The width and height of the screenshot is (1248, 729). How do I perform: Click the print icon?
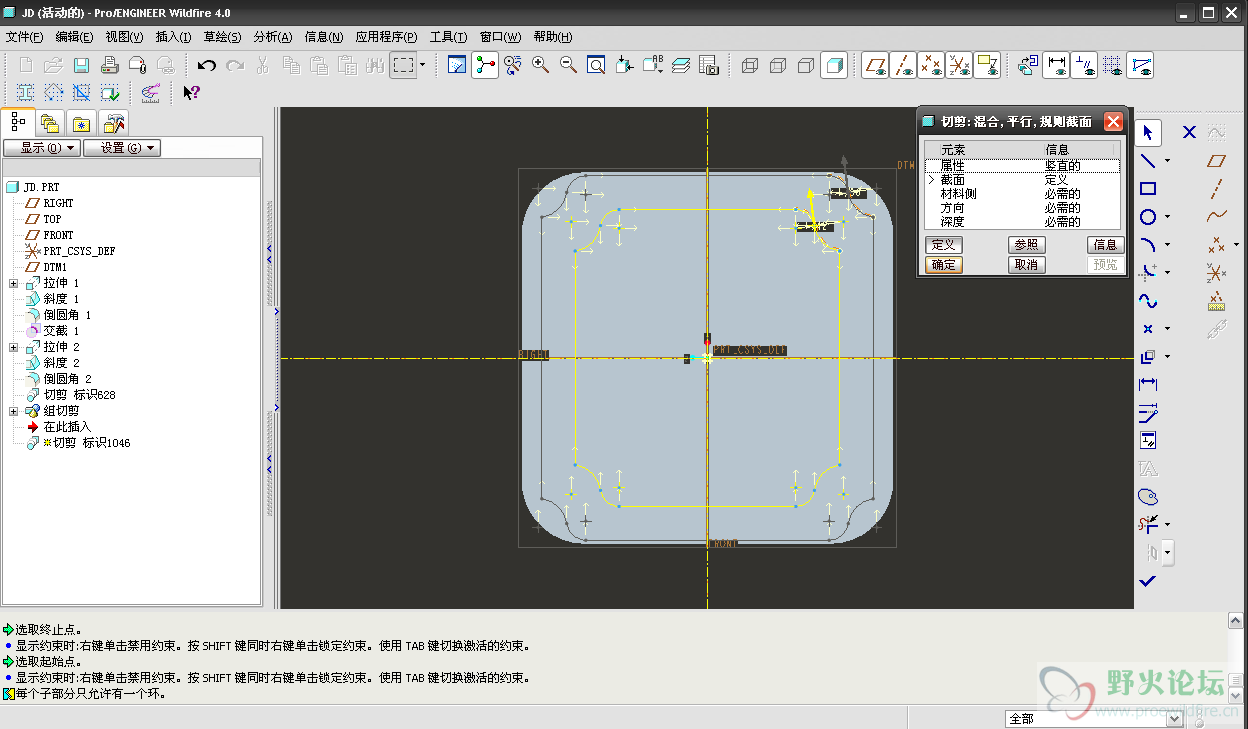[110, 65]
